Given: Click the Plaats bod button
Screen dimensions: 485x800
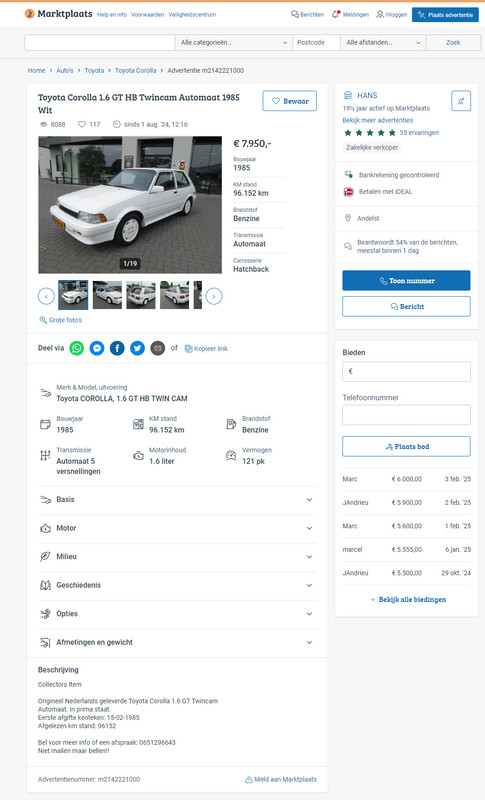Looking at the screenshot, I should [406, 446].
